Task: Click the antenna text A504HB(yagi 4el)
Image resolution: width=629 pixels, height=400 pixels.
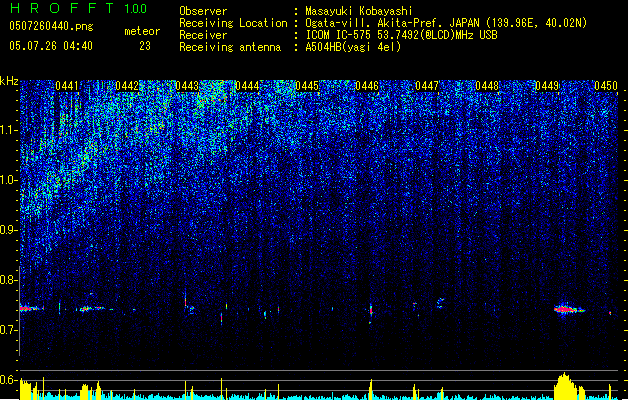Action: point(353,47)
